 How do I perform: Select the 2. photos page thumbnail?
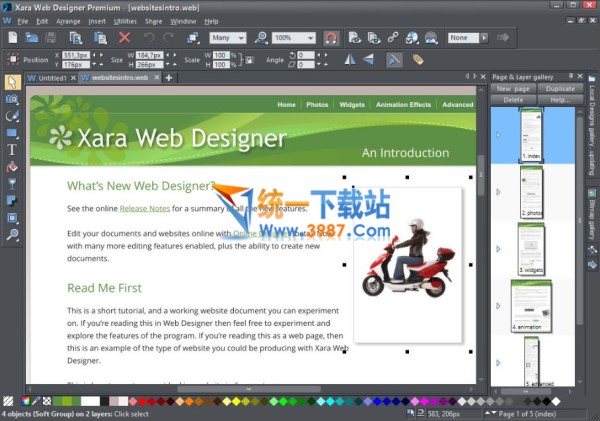532,192
